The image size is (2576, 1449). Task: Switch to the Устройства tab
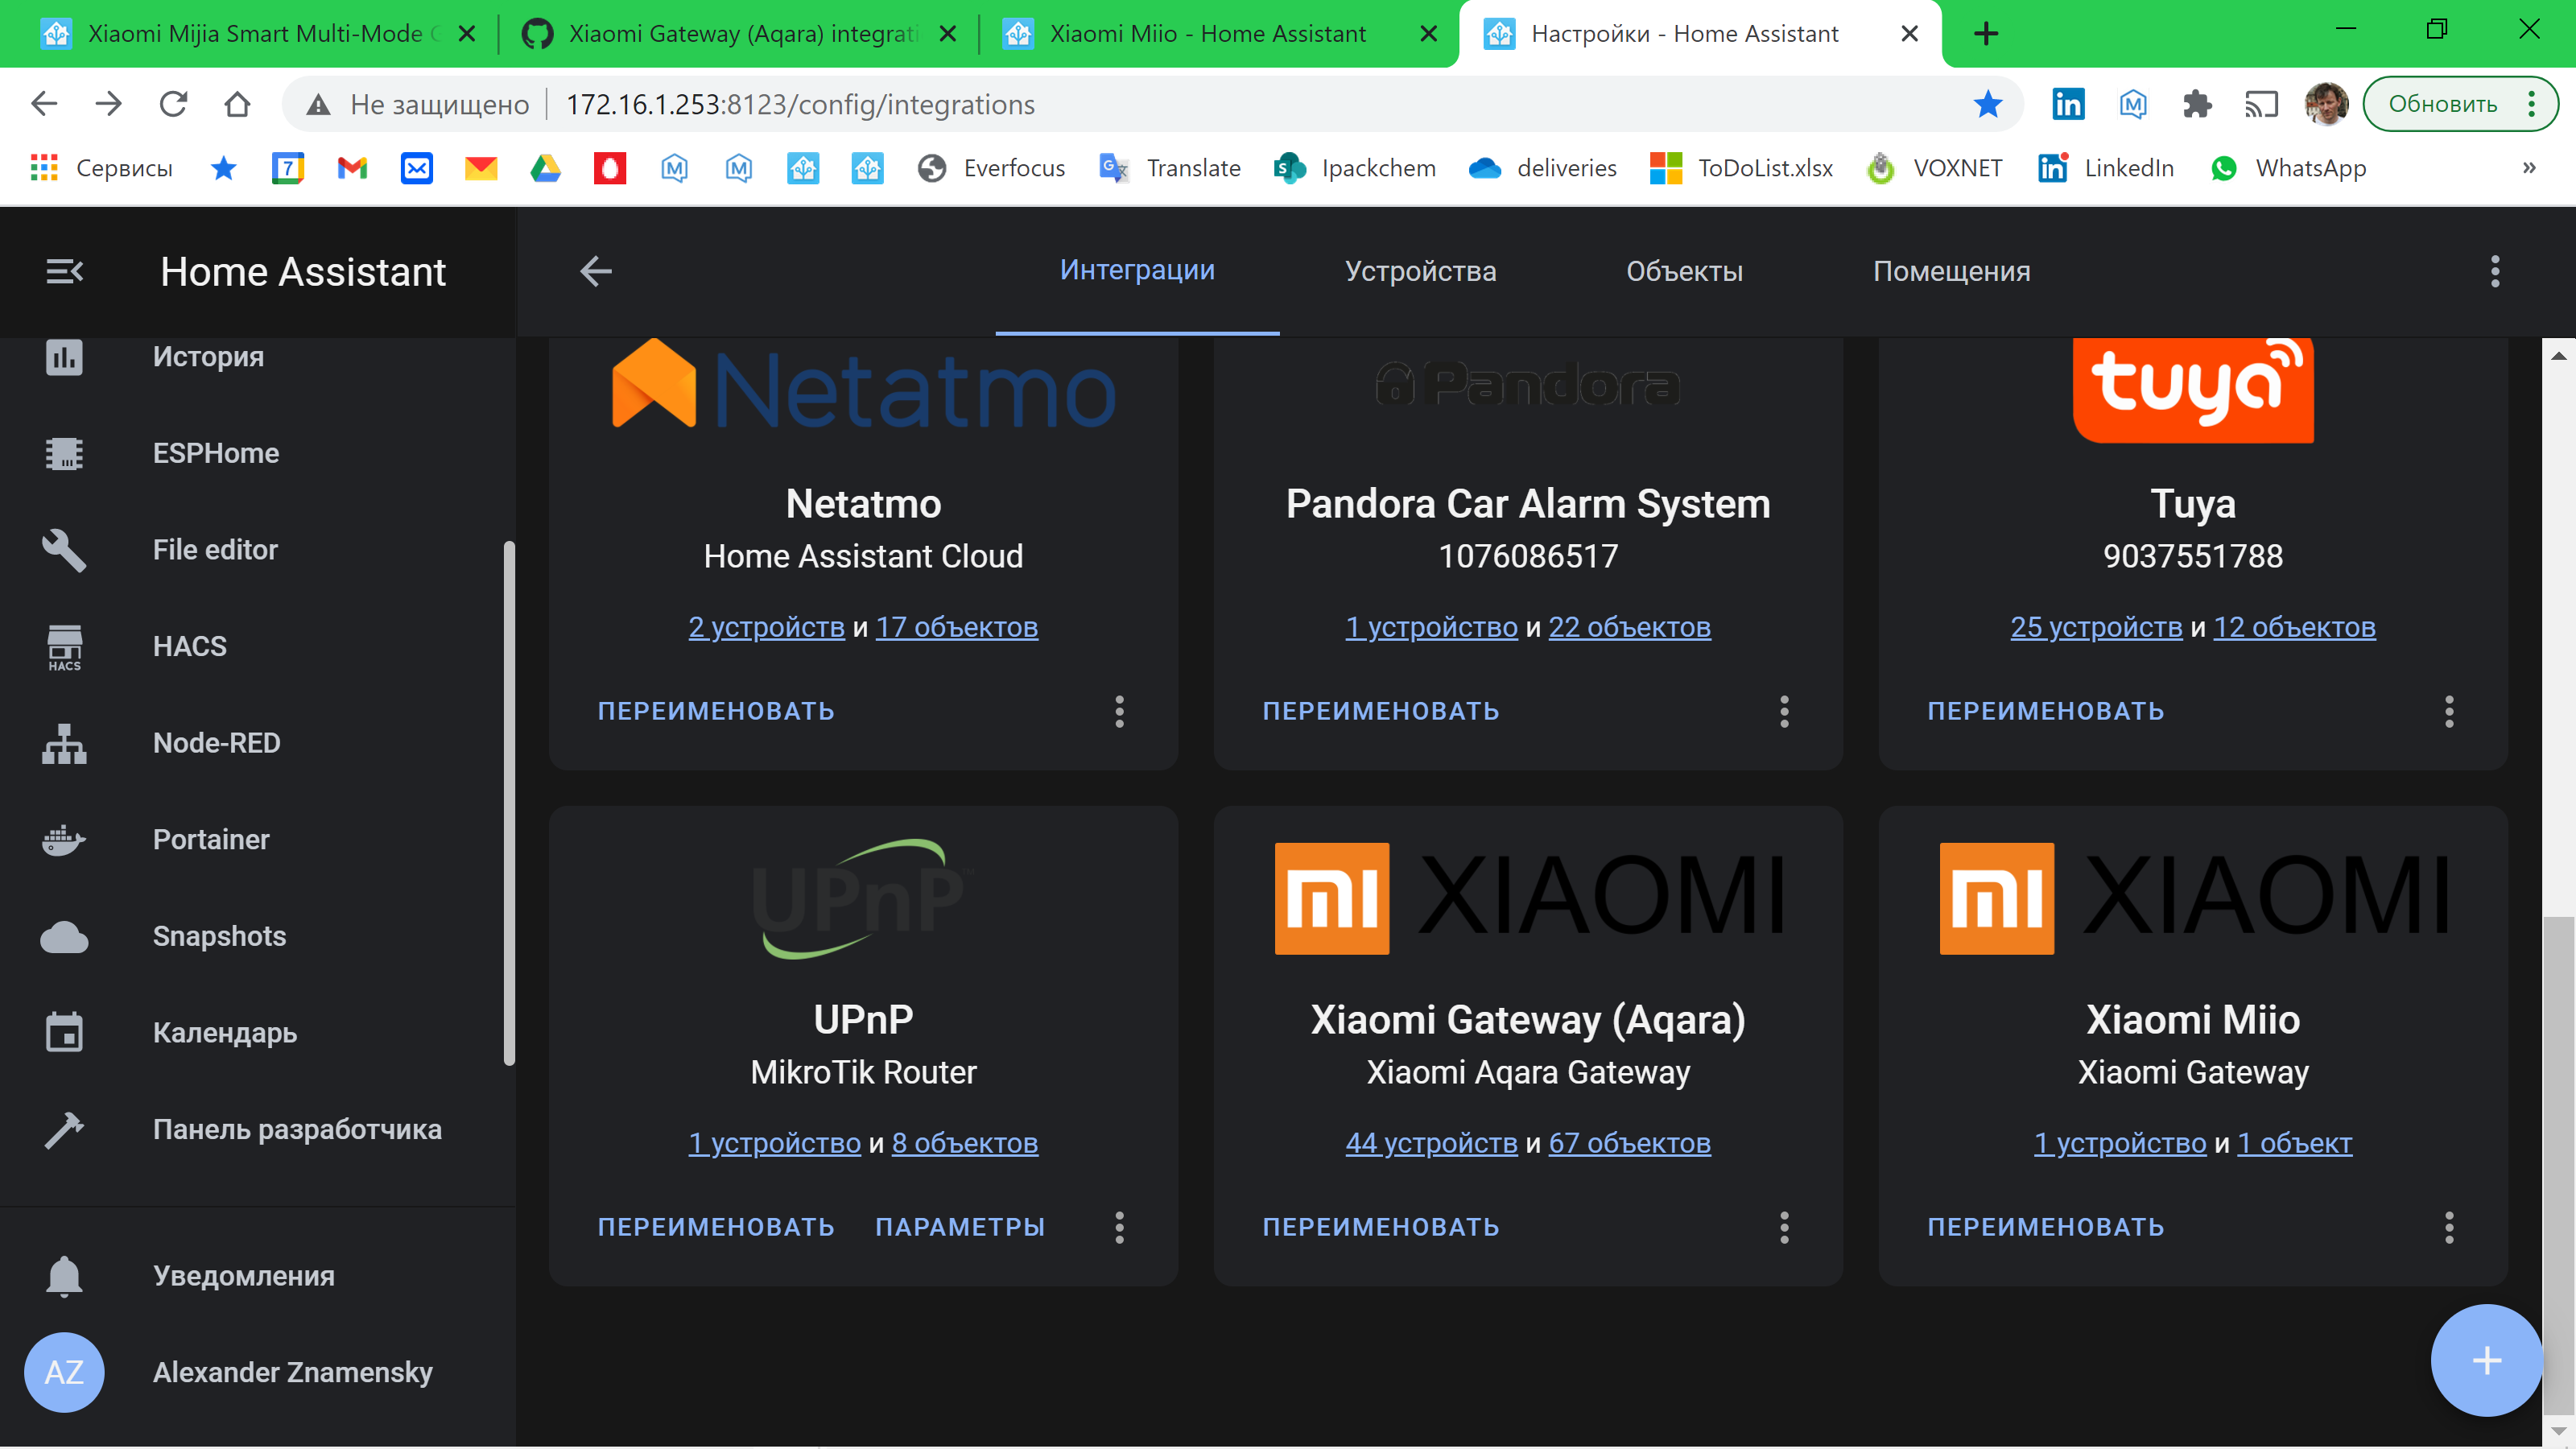[1419, 271]
